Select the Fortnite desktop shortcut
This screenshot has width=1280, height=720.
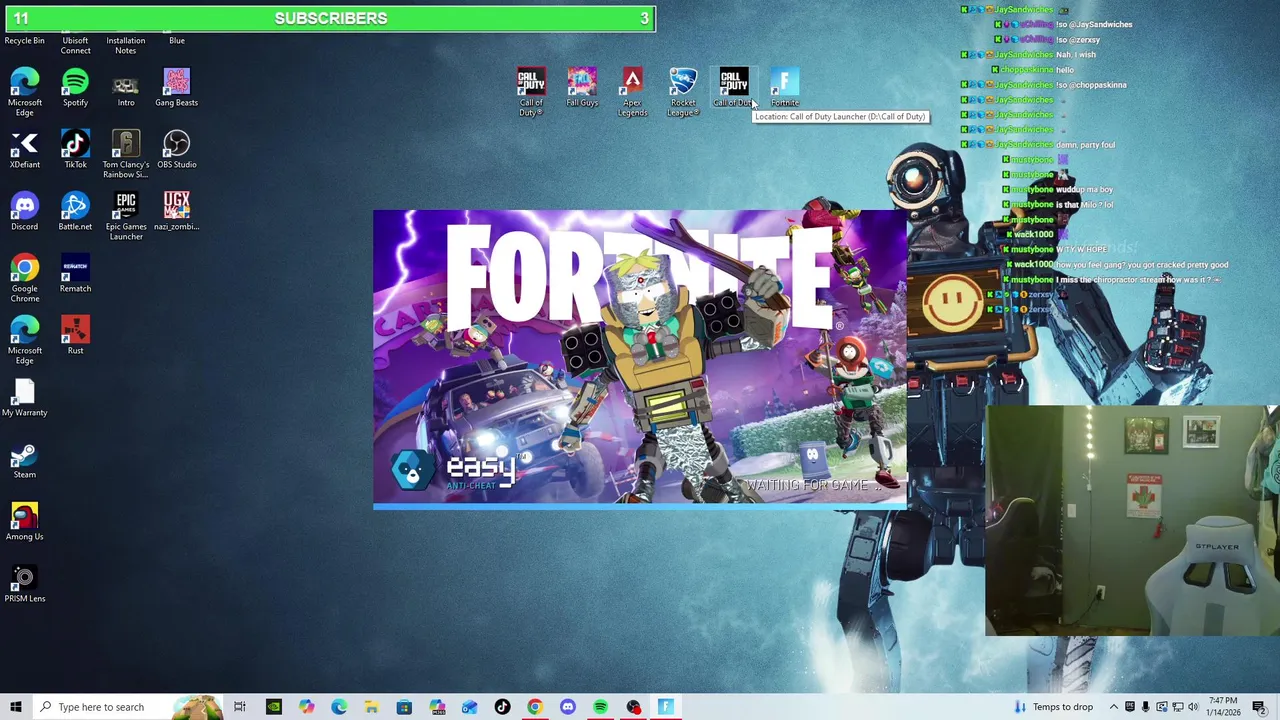pos(785,88)
